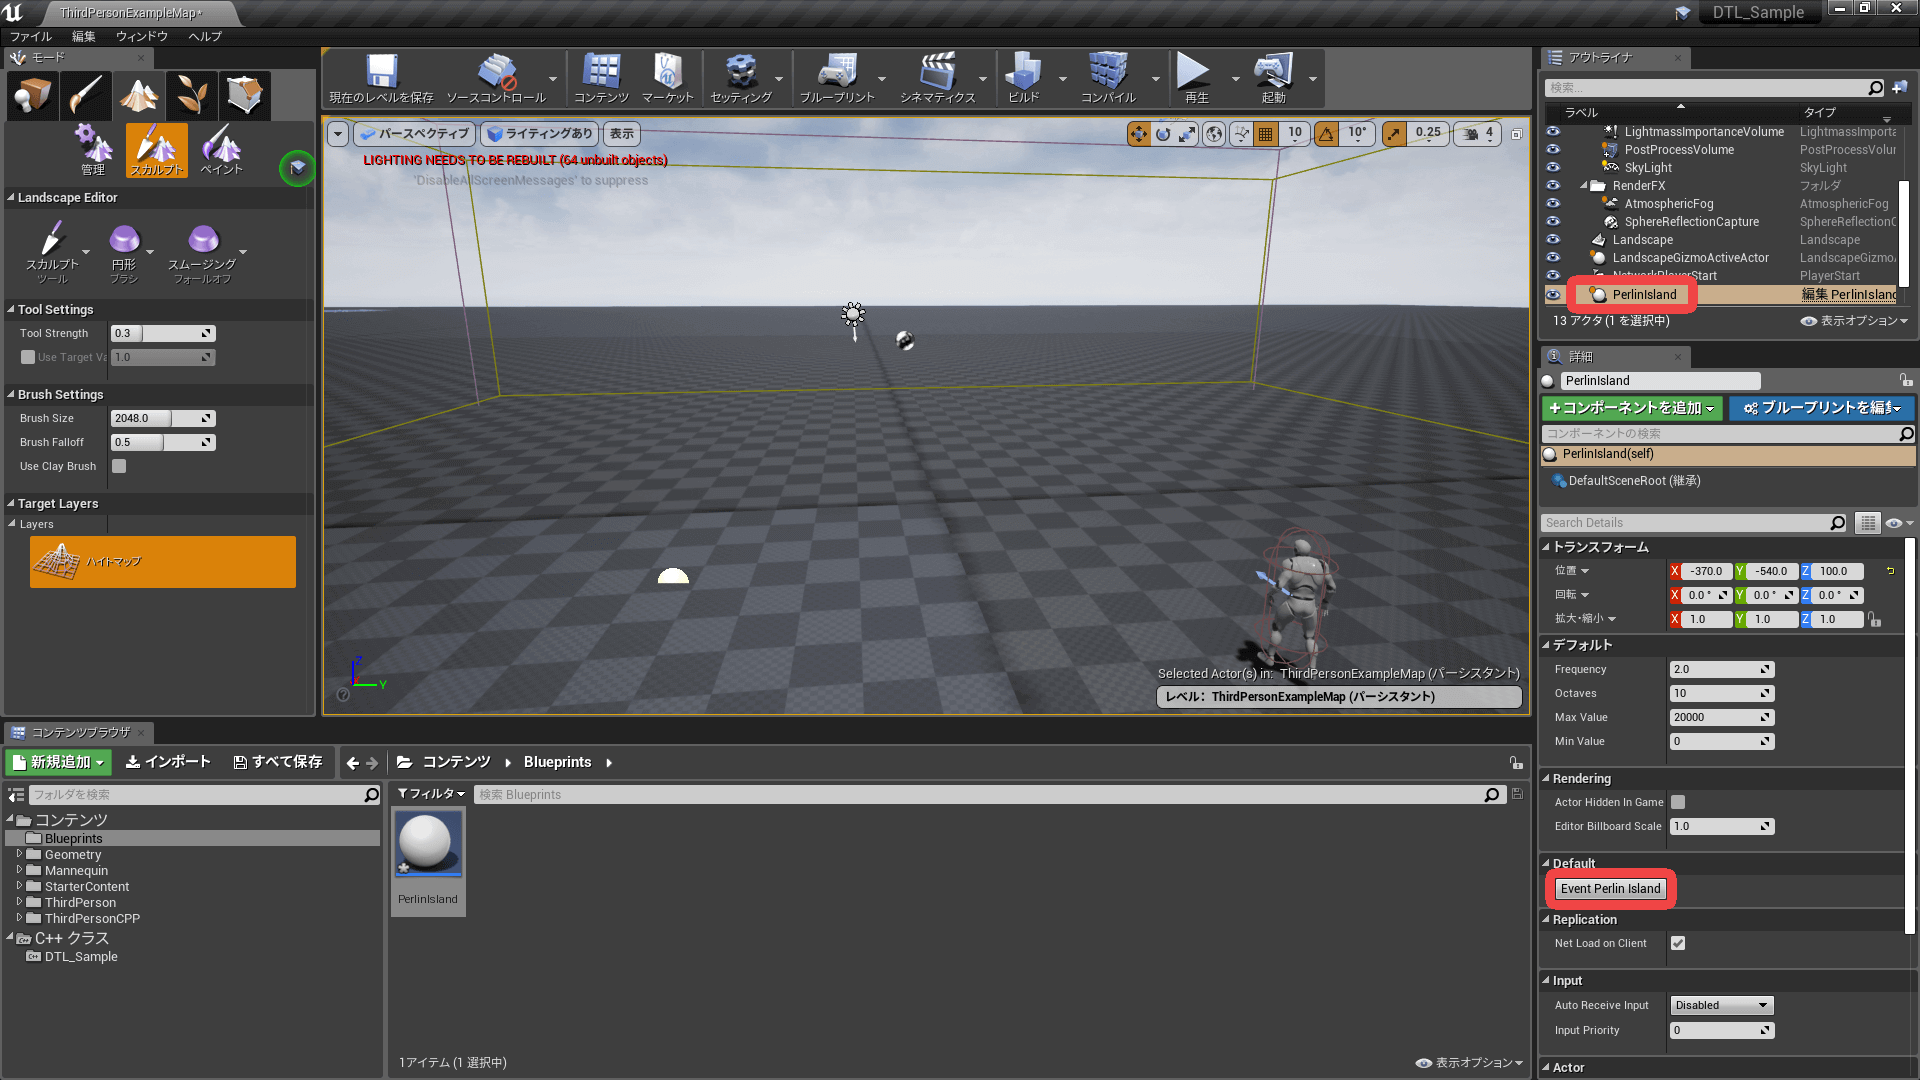Screen dimensions: 1920x1080
Task: Open the Window (ウィンドウ) menu
Action: (x=141, y=36)
